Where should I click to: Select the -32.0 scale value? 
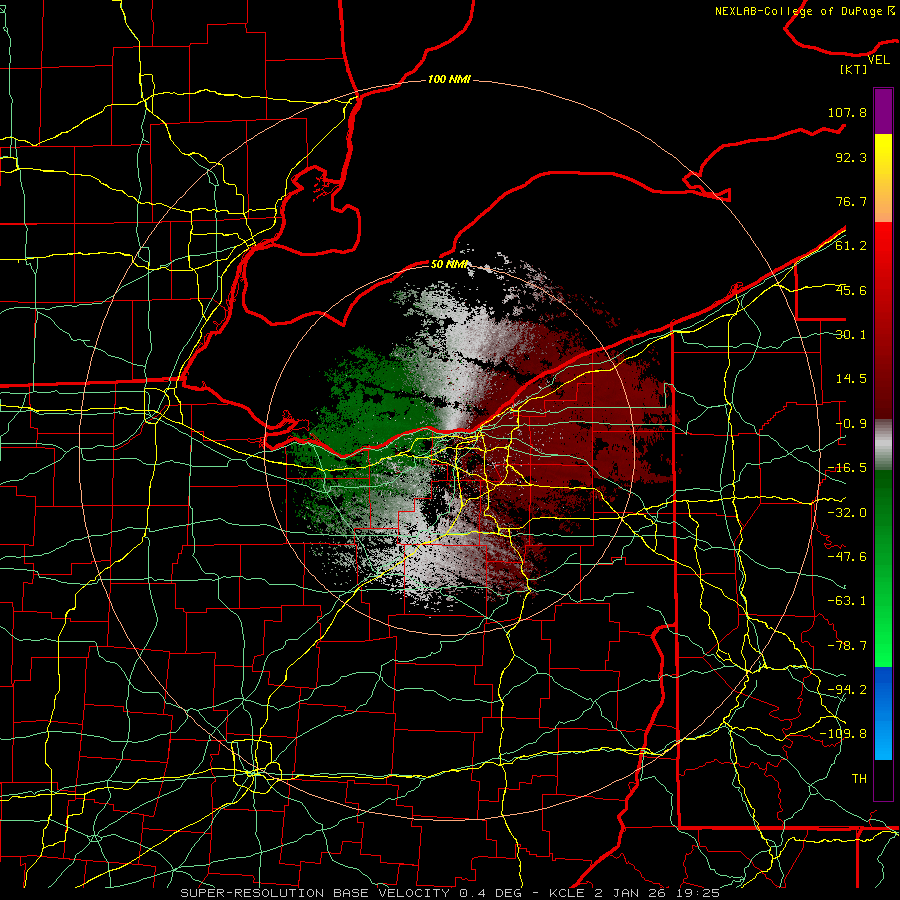(847, 513)
